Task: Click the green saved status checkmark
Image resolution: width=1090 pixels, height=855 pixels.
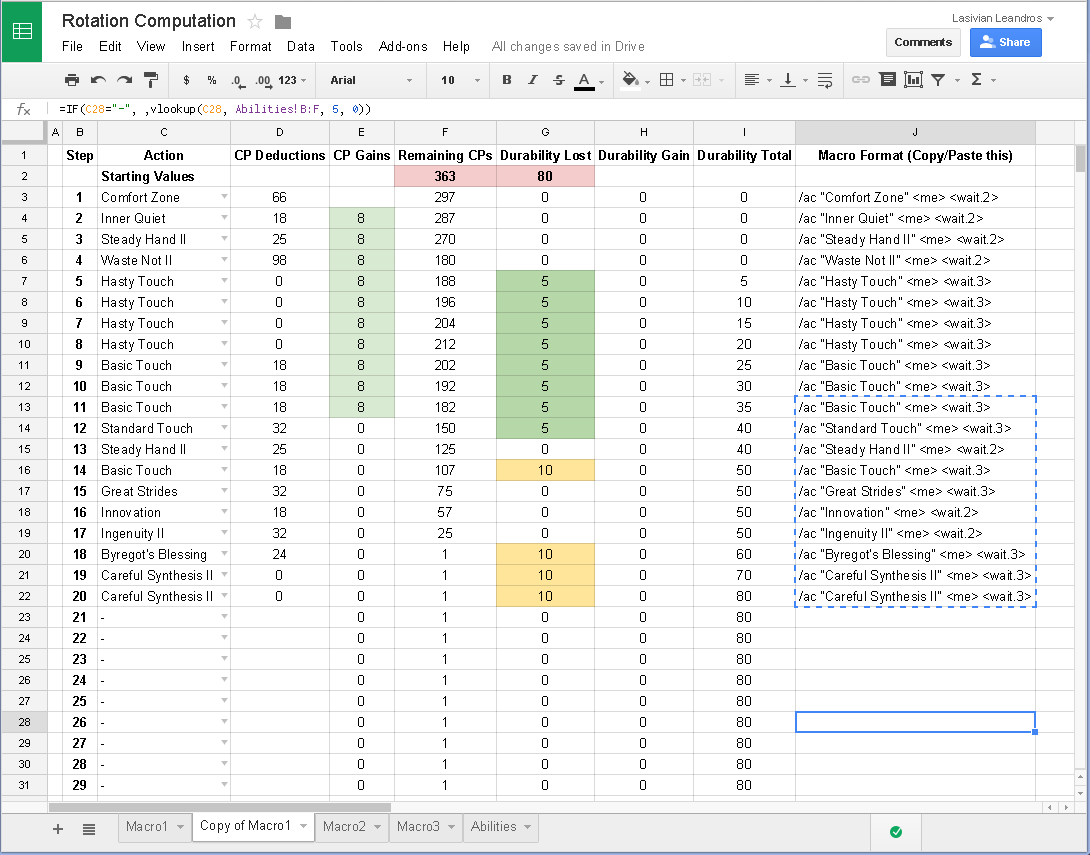Action: [896, 832]
